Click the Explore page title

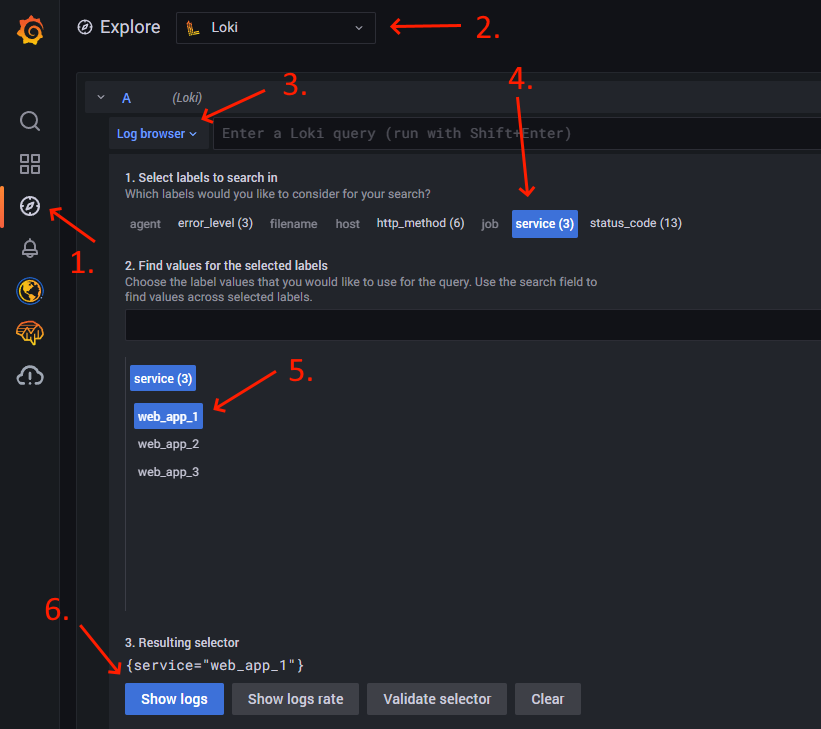pyautogui.click(x=130, y=27)
